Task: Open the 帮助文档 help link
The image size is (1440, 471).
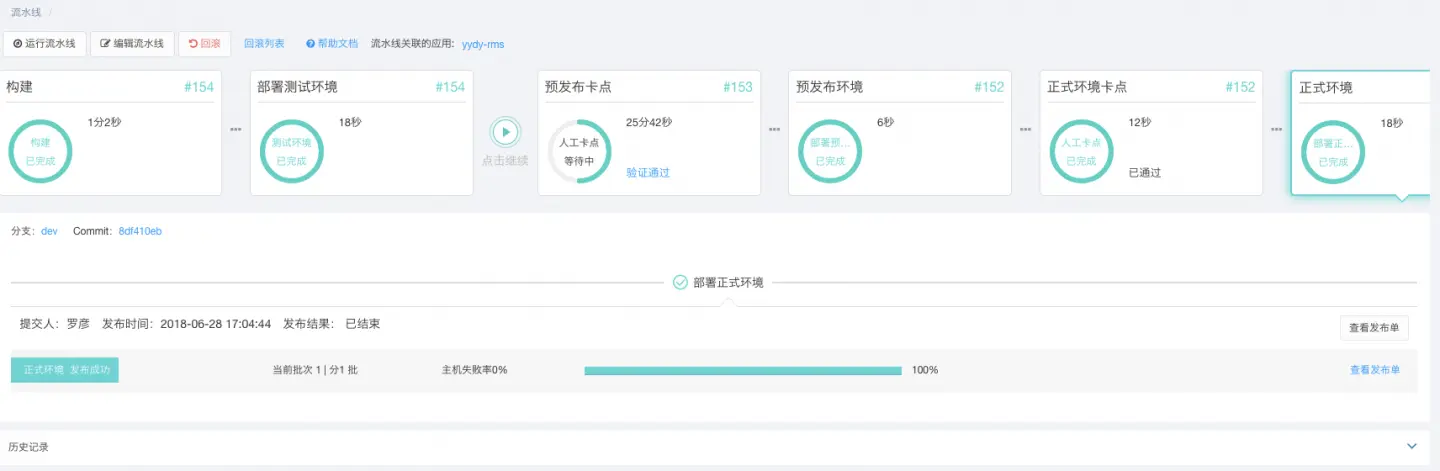Action: point(332,44)
